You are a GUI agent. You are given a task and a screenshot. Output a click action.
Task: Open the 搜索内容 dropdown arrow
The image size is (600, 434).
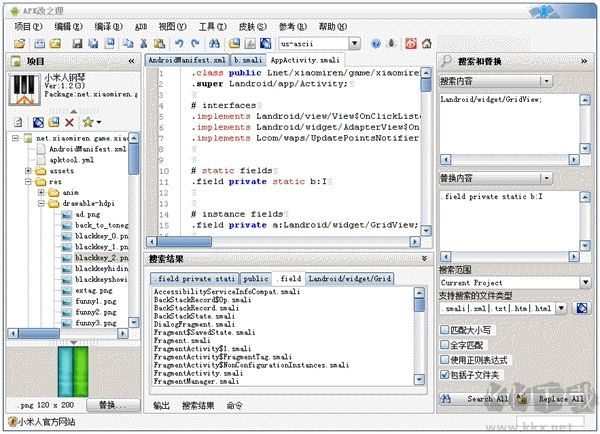click(546, 81)
